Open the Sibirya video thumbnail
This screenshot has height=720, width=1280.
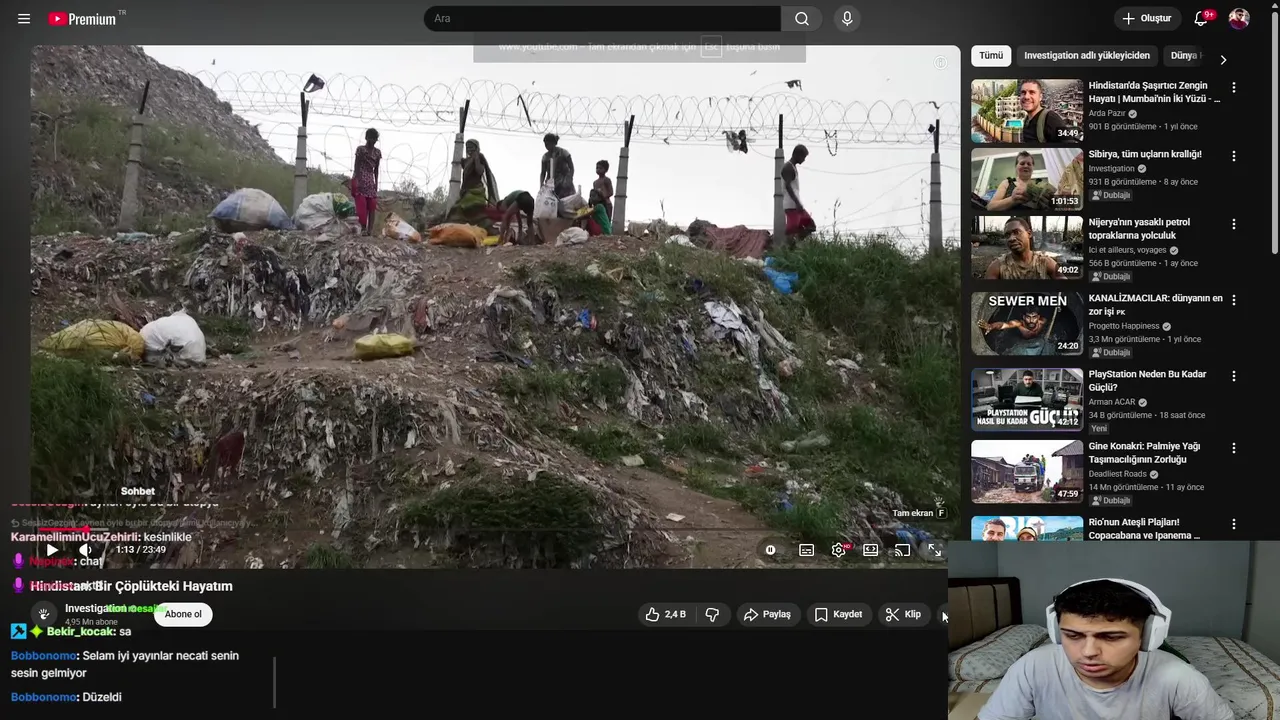[x=1027, y=179]
